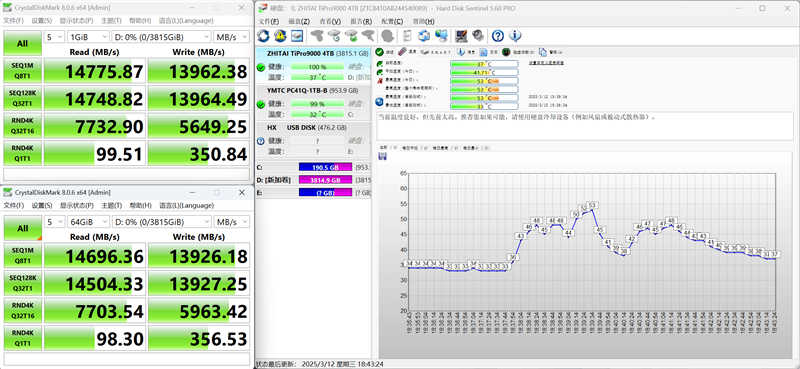800x369 pixels.
Task: Open the 文件(F) menu in Hard Disk Sentinel
Action: click(268, 21)
